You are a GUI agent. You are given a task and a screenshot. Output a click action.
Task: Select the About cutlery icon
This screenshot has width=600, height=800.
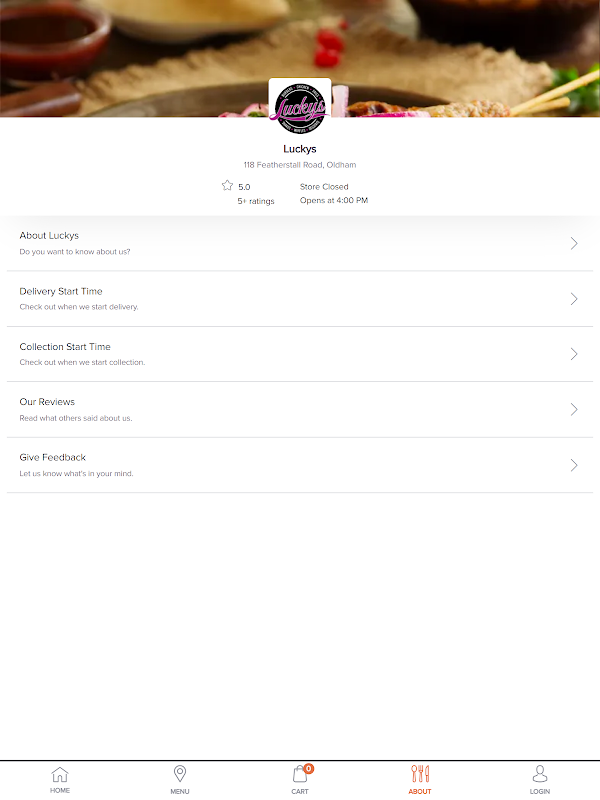tap(420, 774)
